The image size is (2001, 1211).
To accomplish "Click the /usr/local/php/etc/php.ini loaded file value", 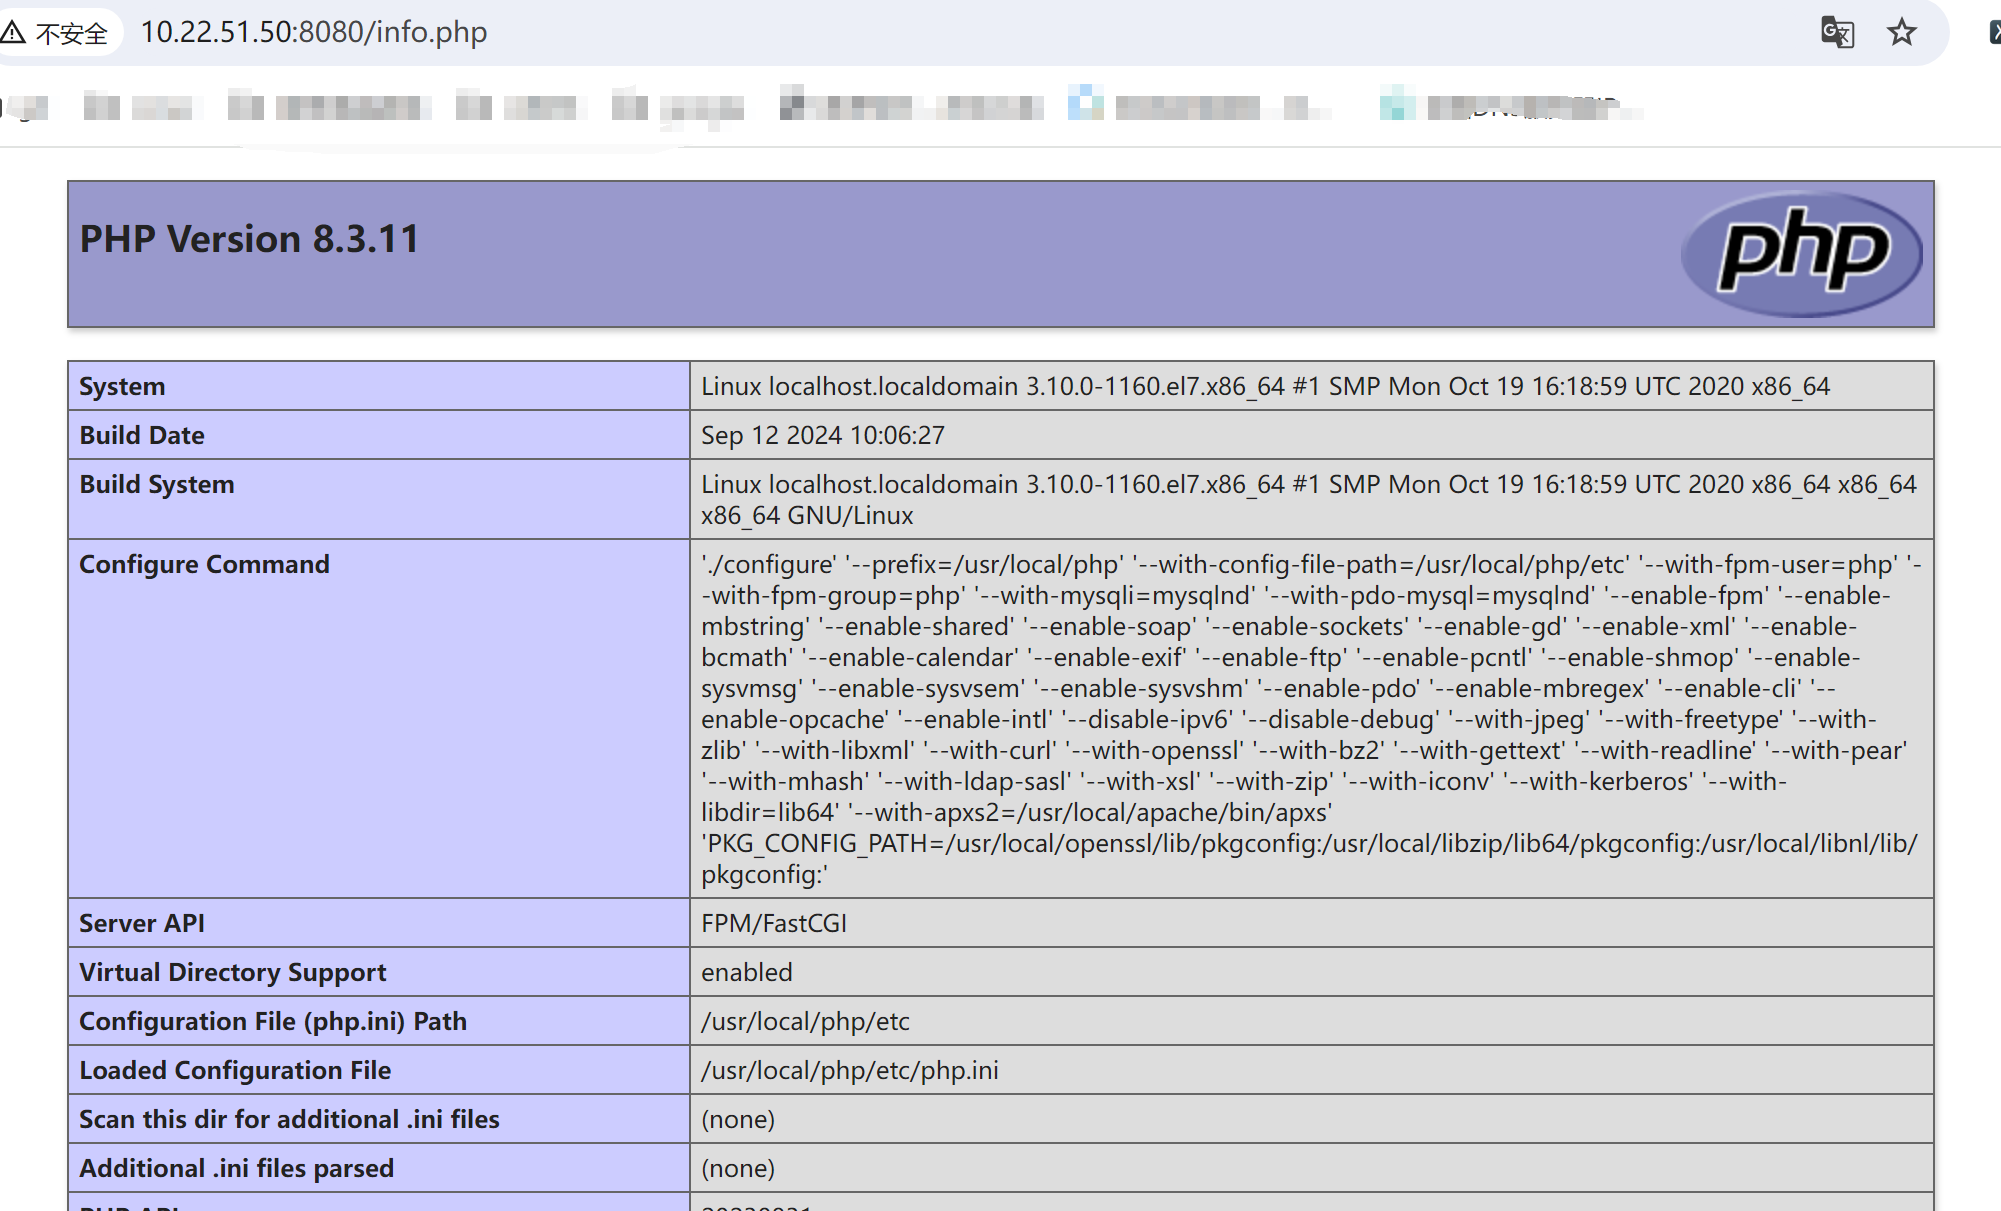I will 849,1070.
